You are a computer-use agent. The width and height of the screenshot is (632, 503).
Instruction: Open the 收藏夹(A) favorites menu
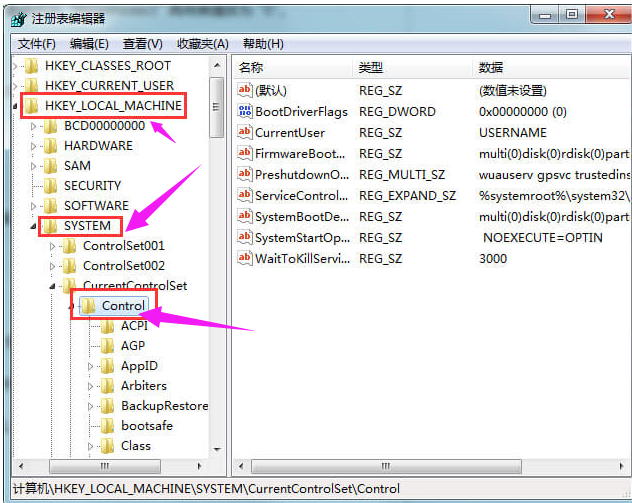[202, 44]
